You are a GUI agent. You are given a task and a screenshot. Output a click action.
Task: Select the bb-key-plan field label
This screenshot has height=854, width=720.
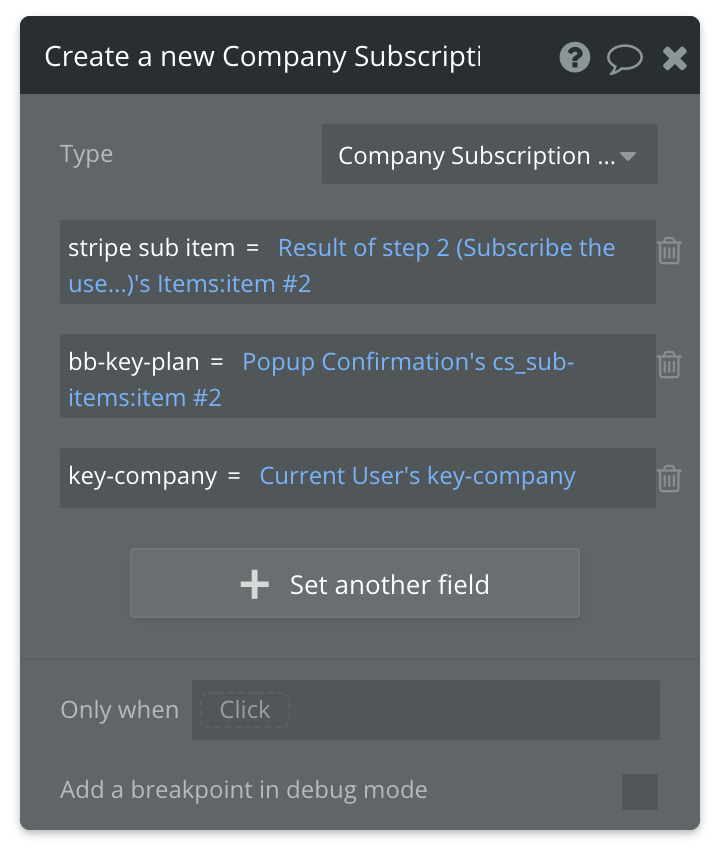pyautogui.click(x=133, y=362)
